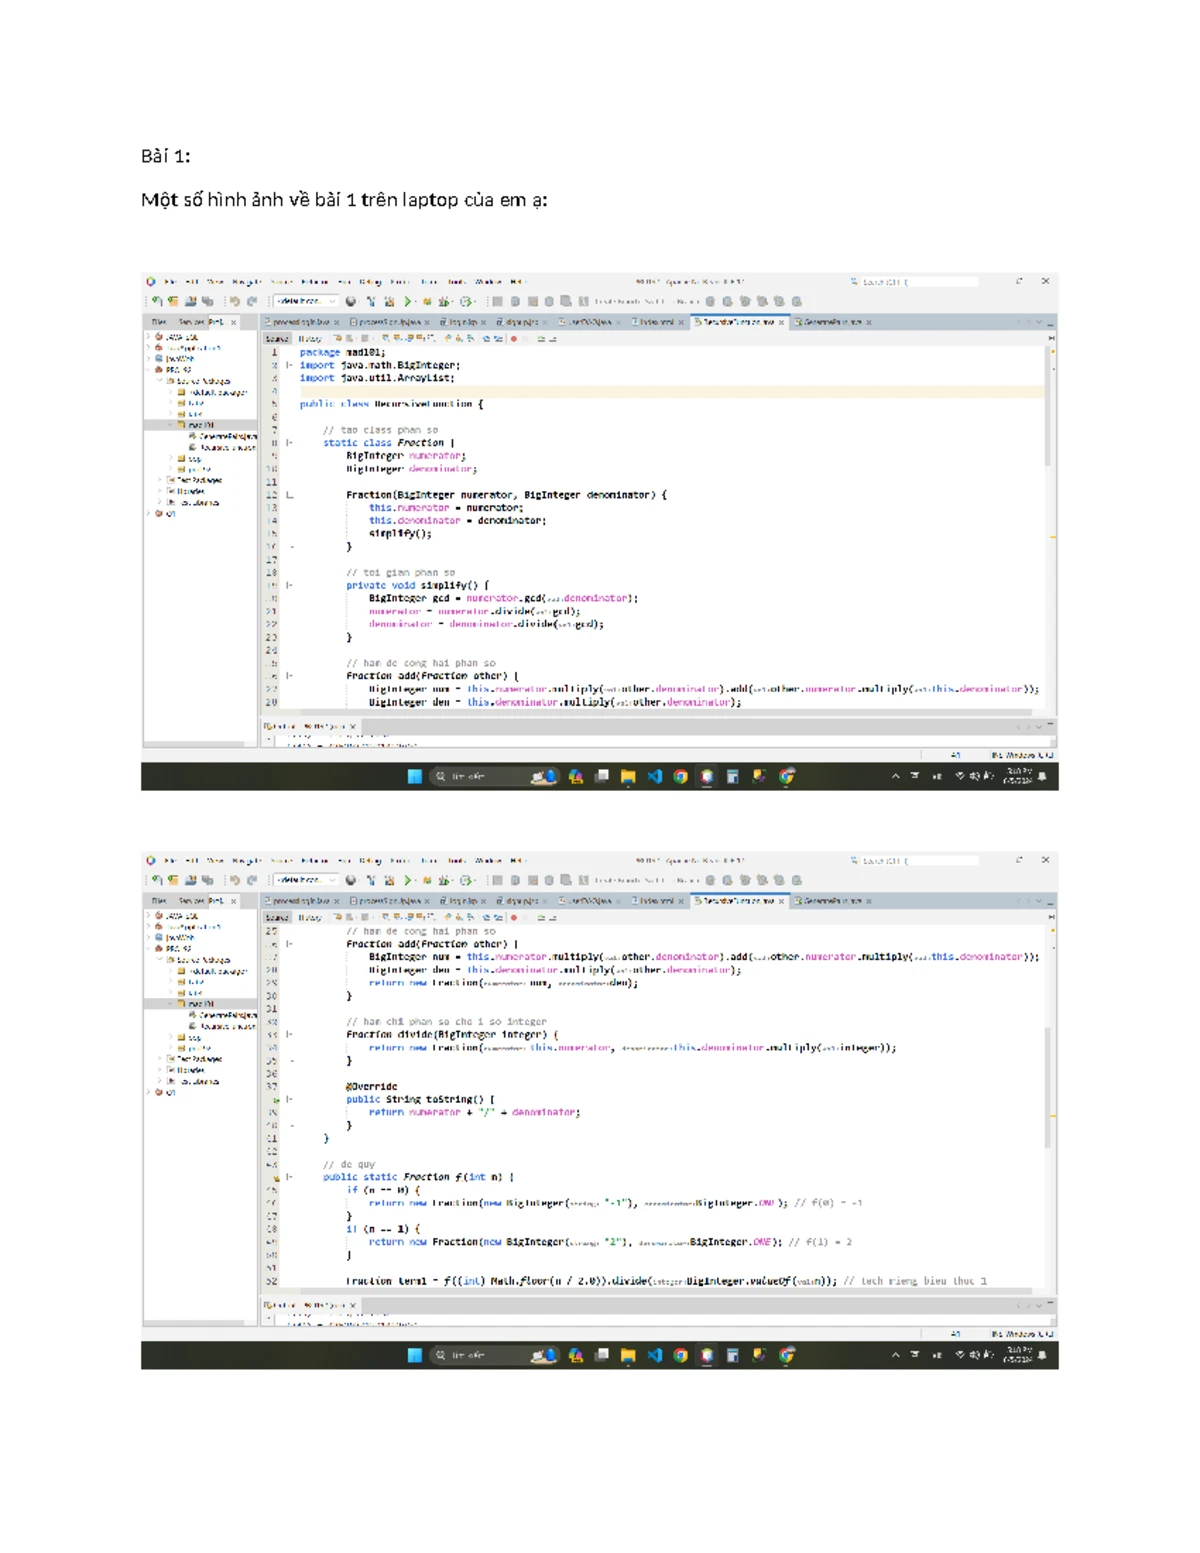Click Debug Project icon in first screenshot

click(x=427, y=301)
